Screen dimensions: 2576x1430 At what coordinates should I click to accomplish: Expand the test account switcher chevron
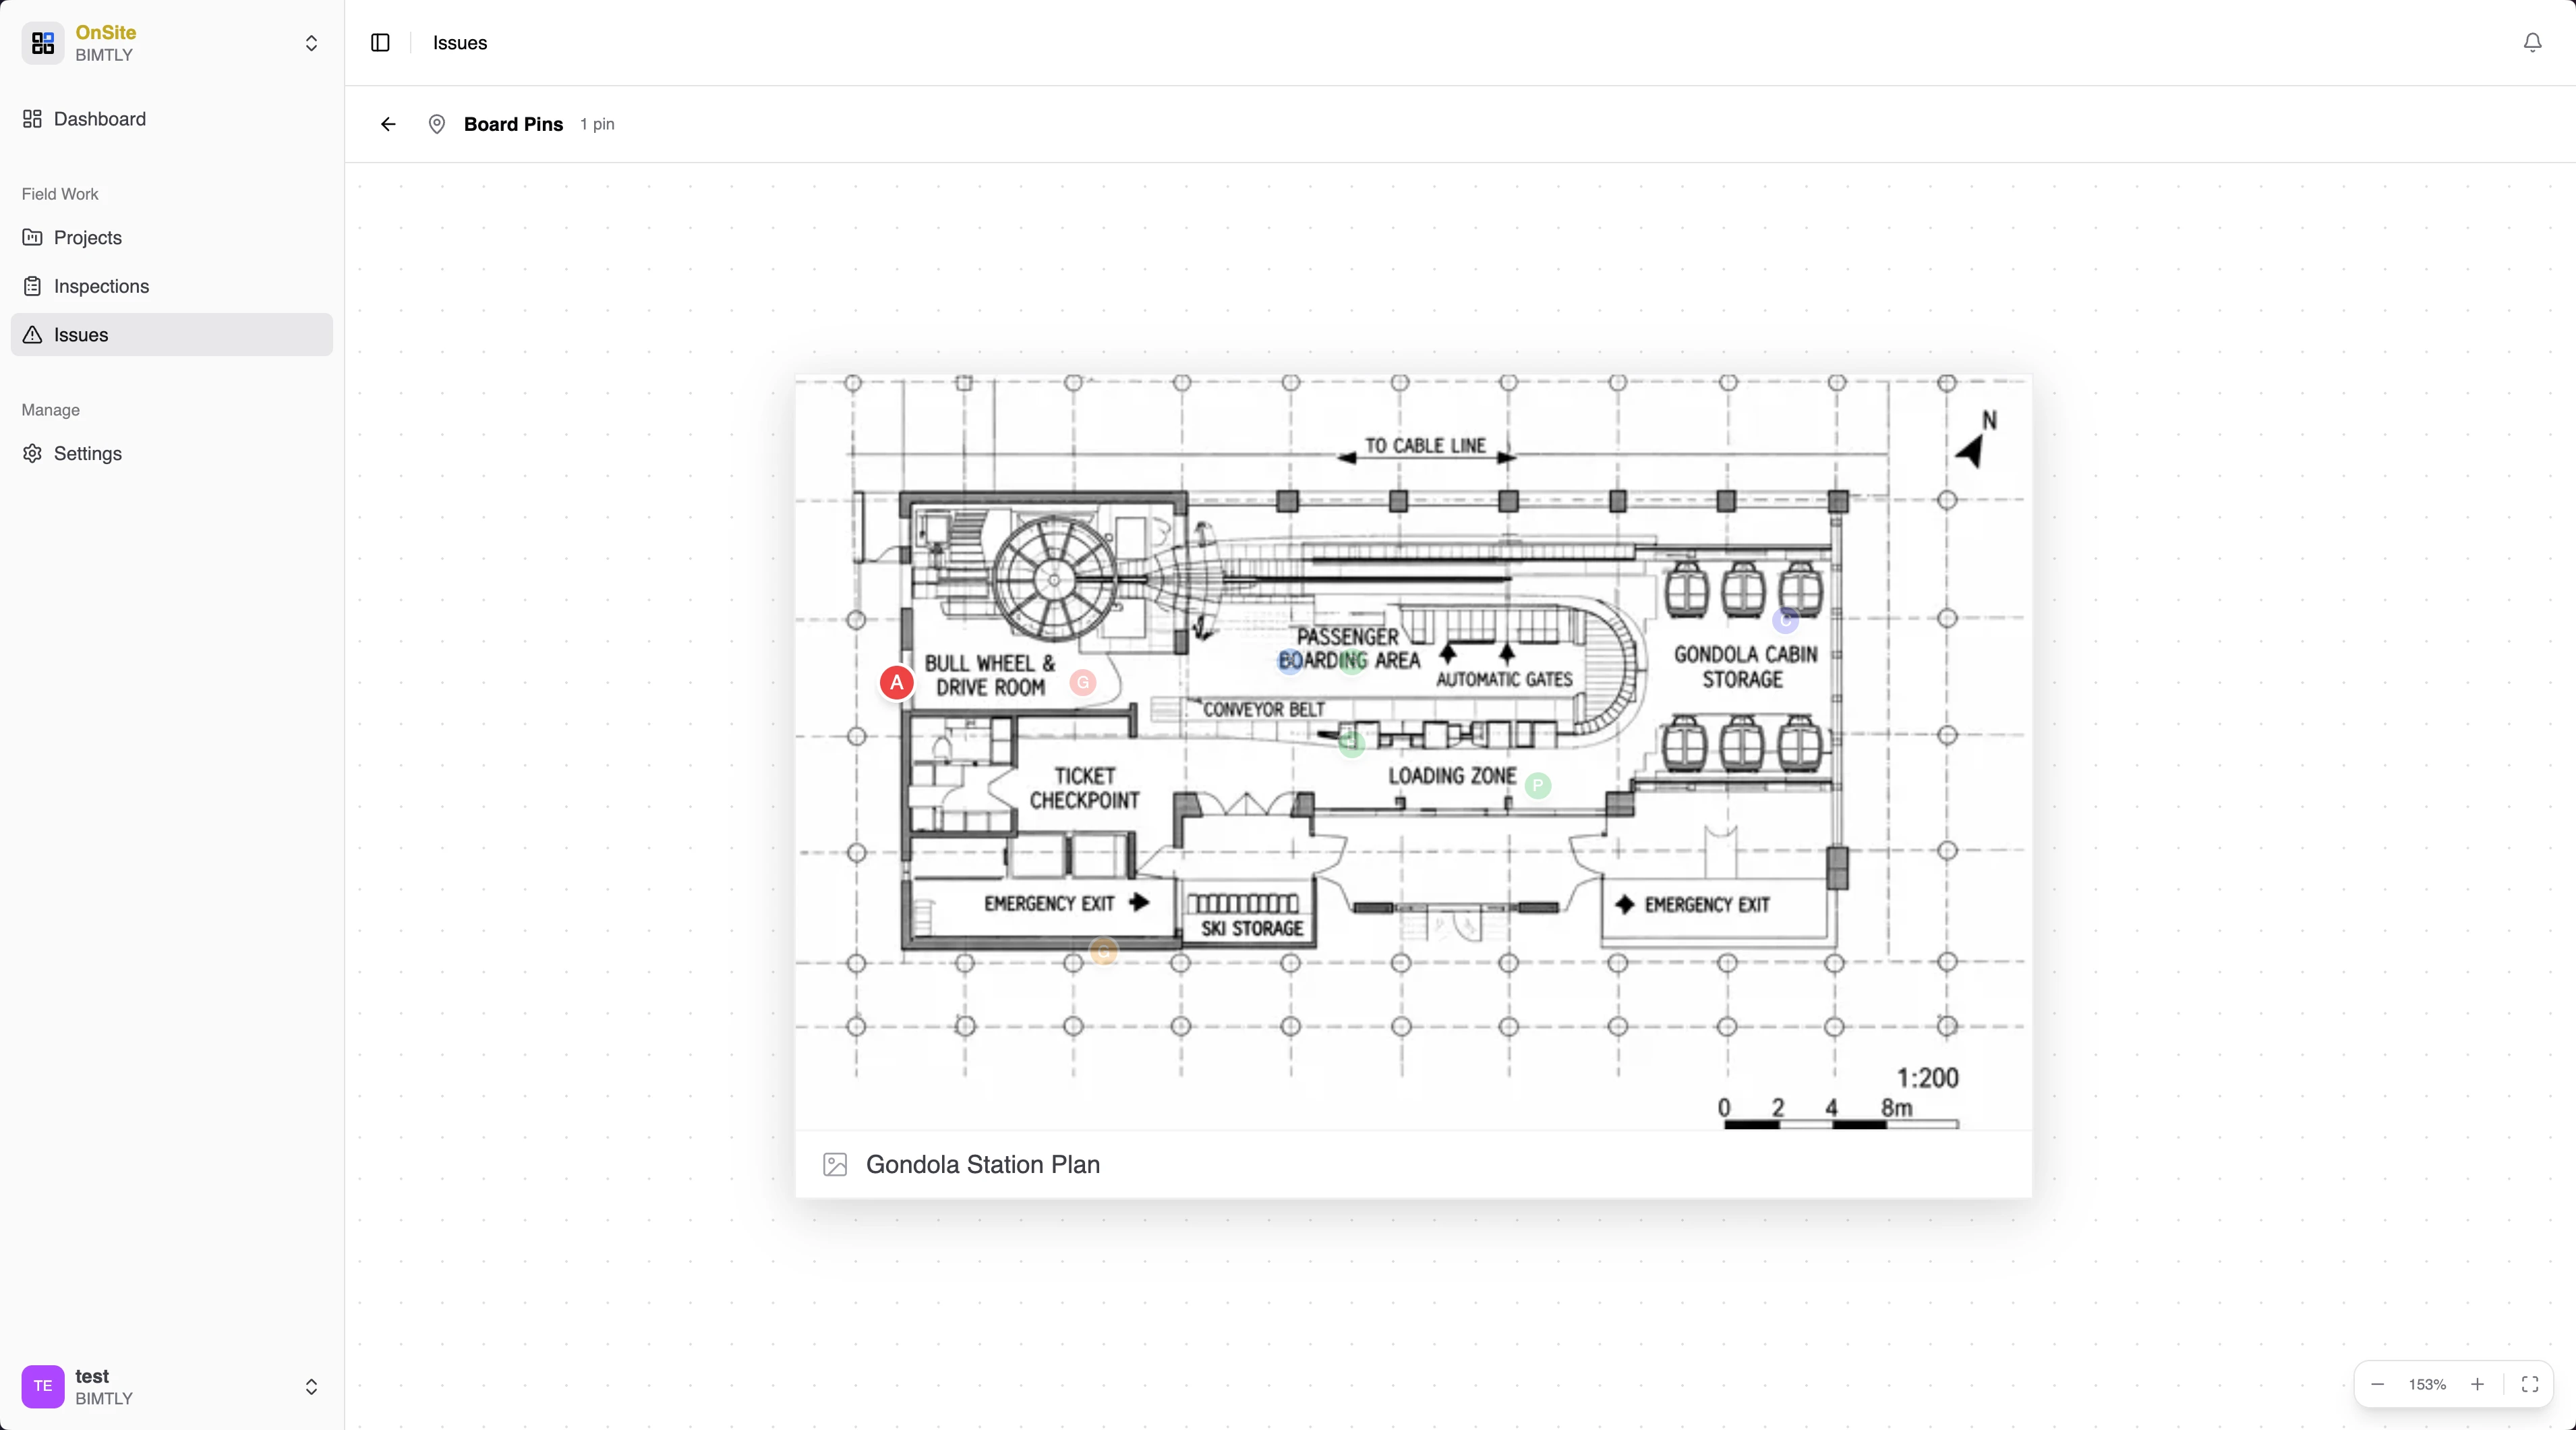[x=311, y=1386]
